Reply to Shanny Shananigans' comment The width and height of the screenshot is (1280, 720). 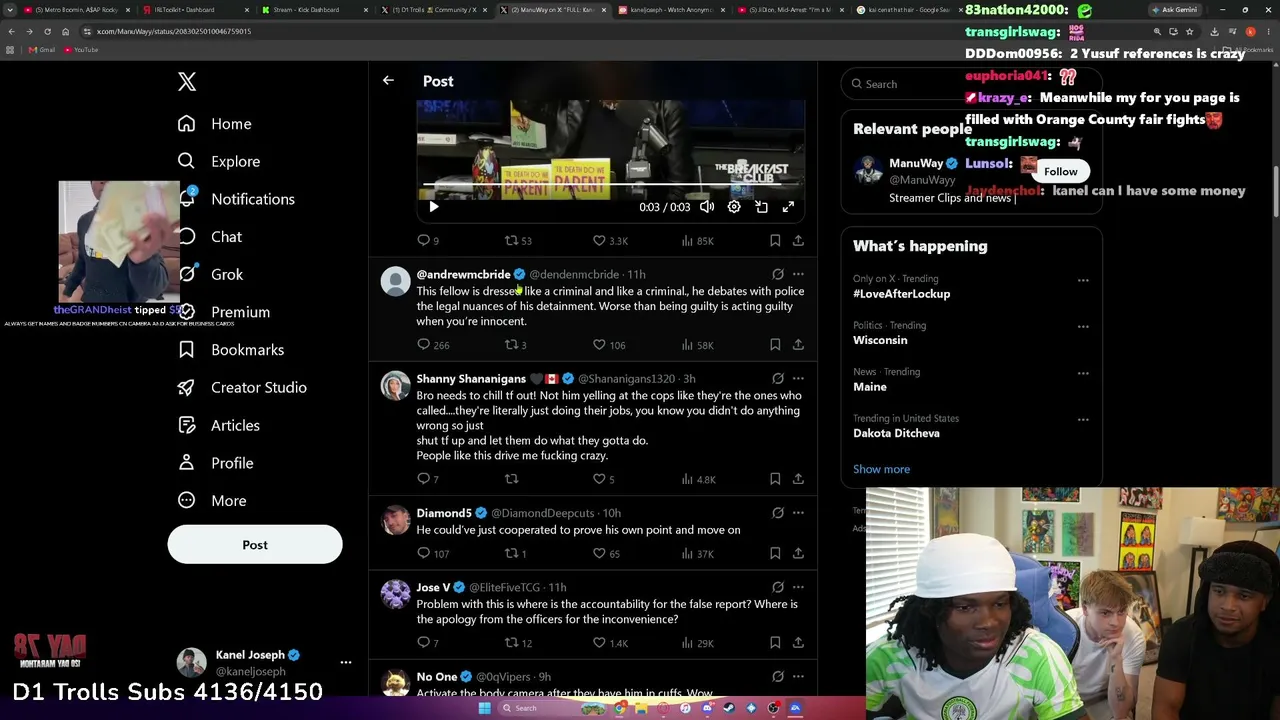tap(427, 479)
